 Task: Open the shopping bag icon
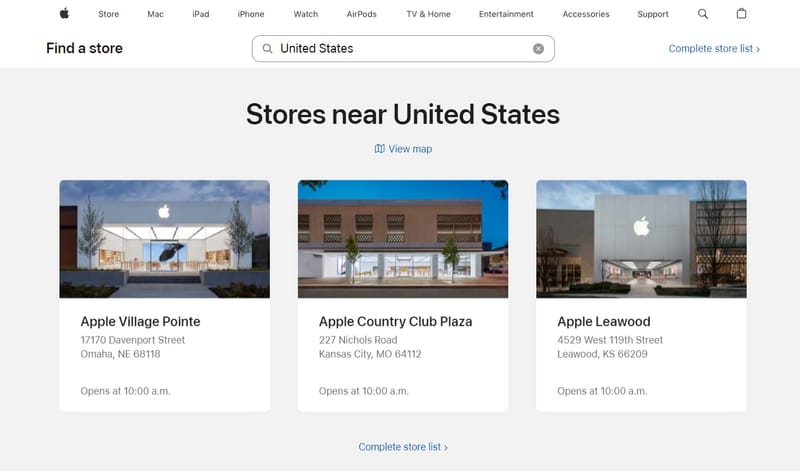coord(741,14)
